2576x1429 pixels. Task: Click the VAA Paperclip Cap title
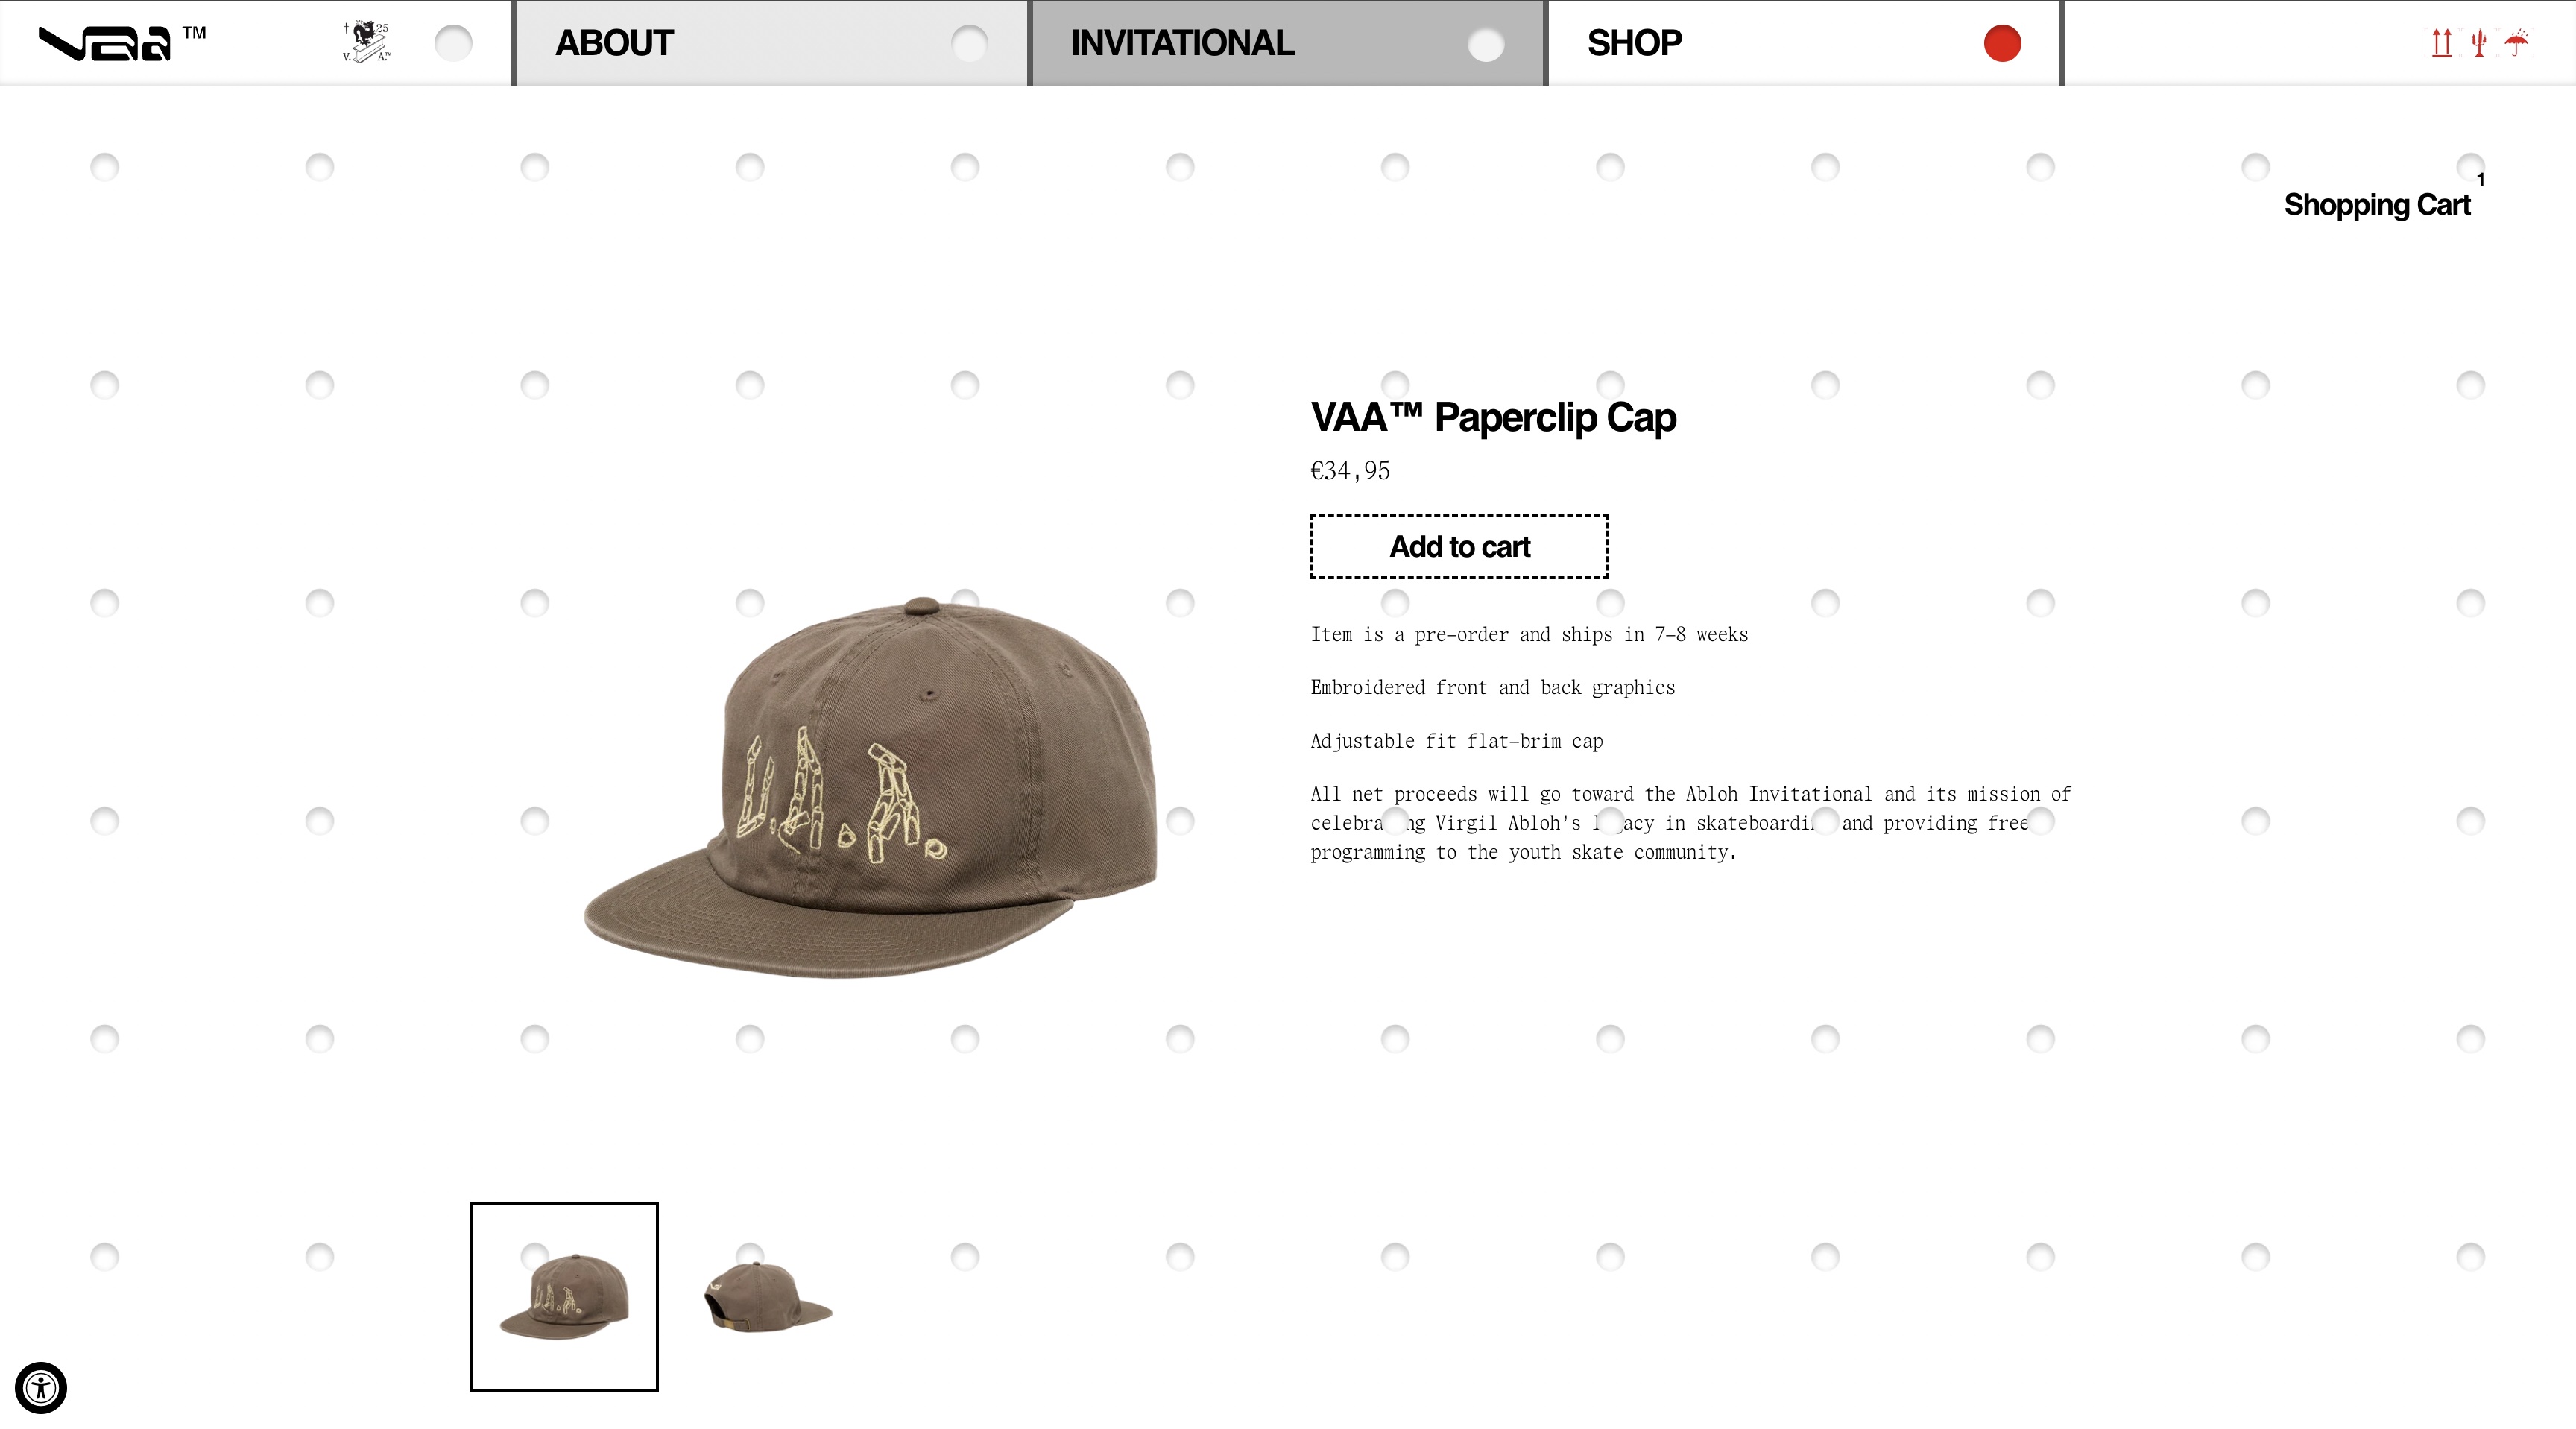click(x=1493, y=417)
